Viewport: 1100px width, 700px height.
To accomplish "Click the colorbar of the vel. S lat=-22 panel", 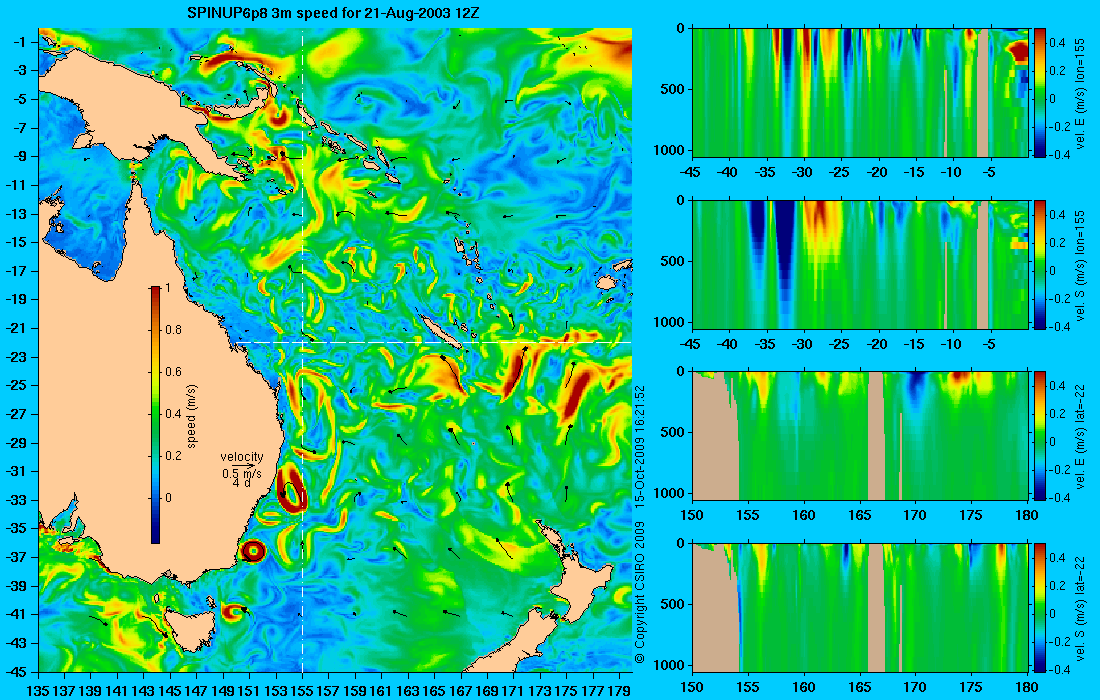I will tap(1039, 607).
